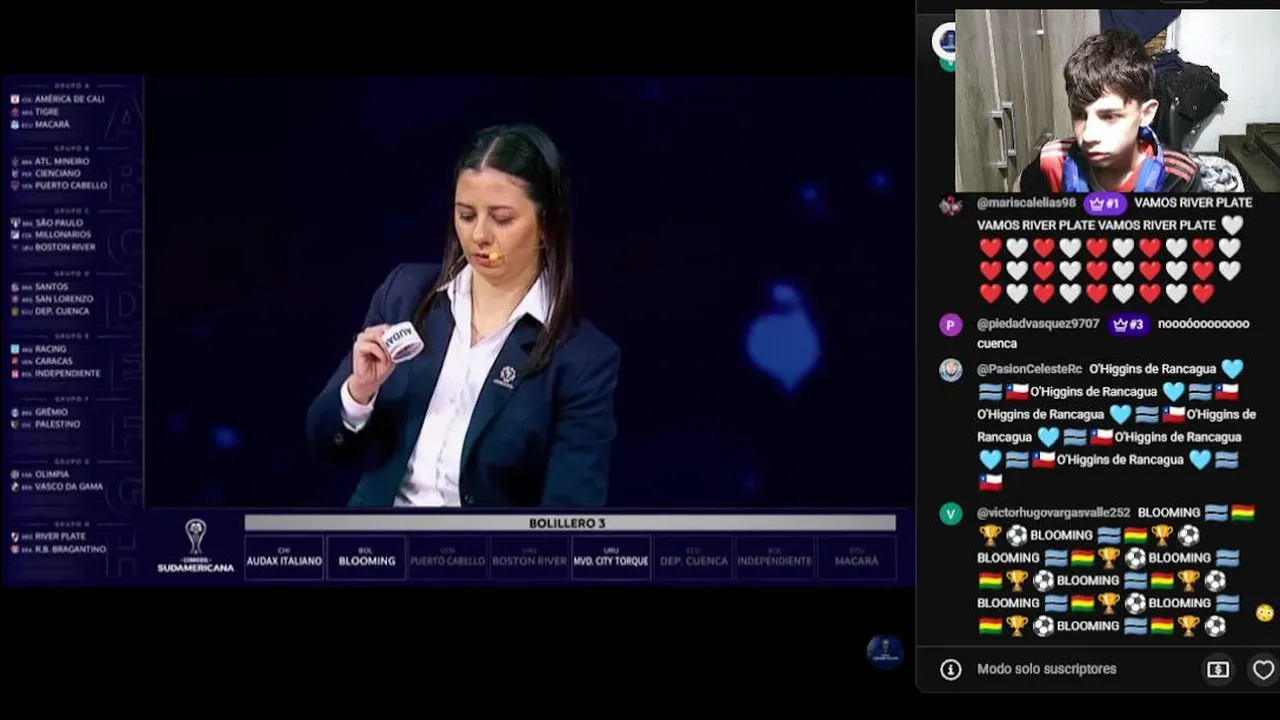
Task: Click PALESTINO in Grupo F list
Action: [x=58, y=424]
